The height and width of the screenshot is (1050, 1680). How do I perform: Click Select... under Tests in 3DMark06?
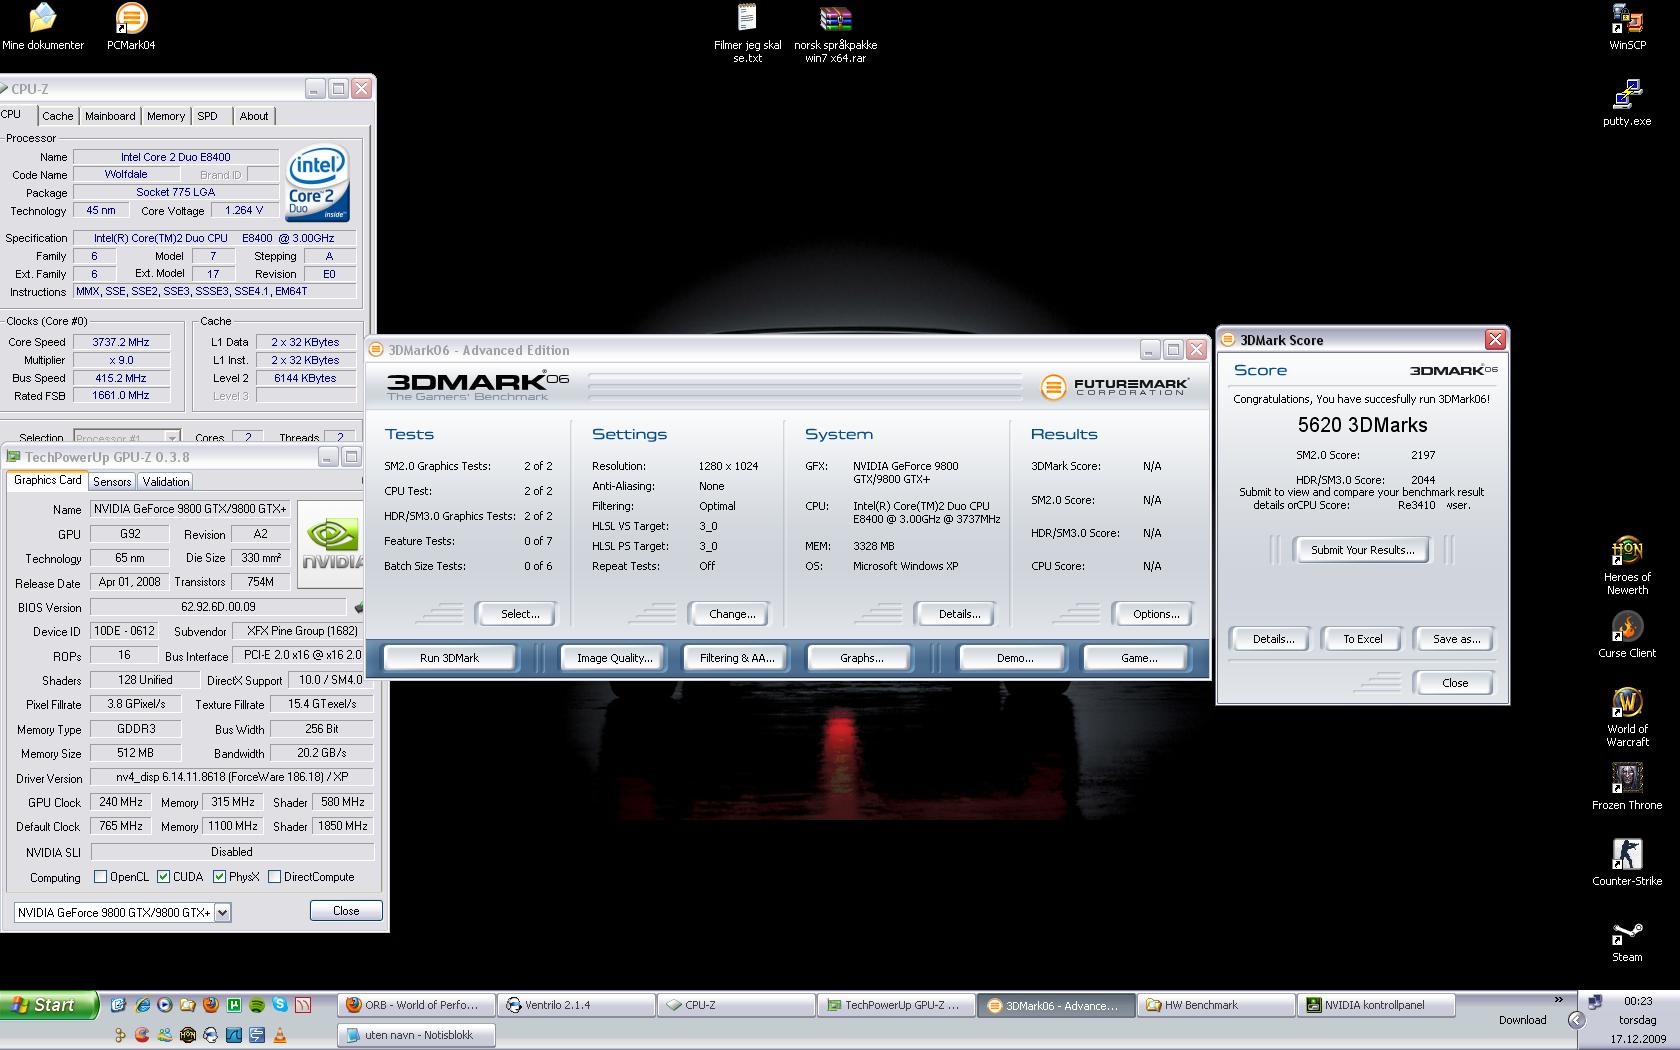519,614
